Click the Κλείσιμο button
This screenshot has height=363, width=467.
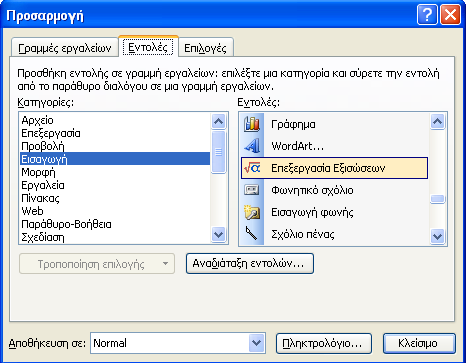point(419,343)
